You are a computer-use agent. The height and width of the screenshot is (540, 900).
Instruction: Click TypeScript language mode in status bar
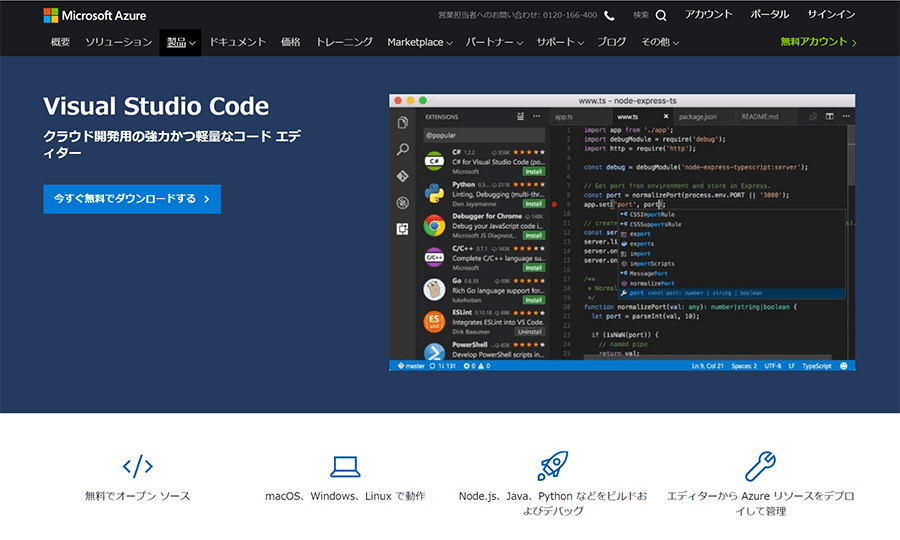817,366
